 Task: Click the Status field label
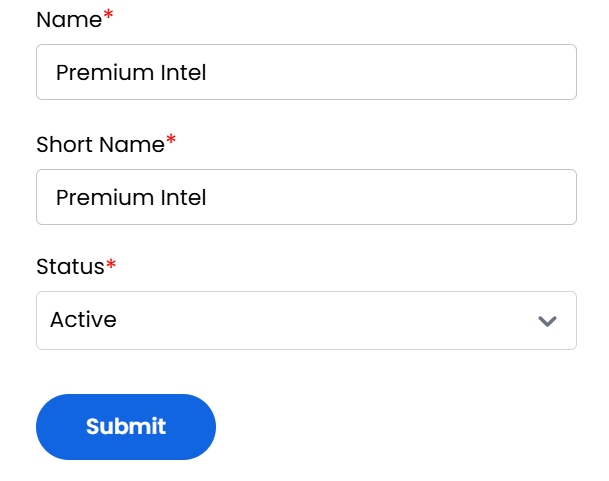[69, 267]
